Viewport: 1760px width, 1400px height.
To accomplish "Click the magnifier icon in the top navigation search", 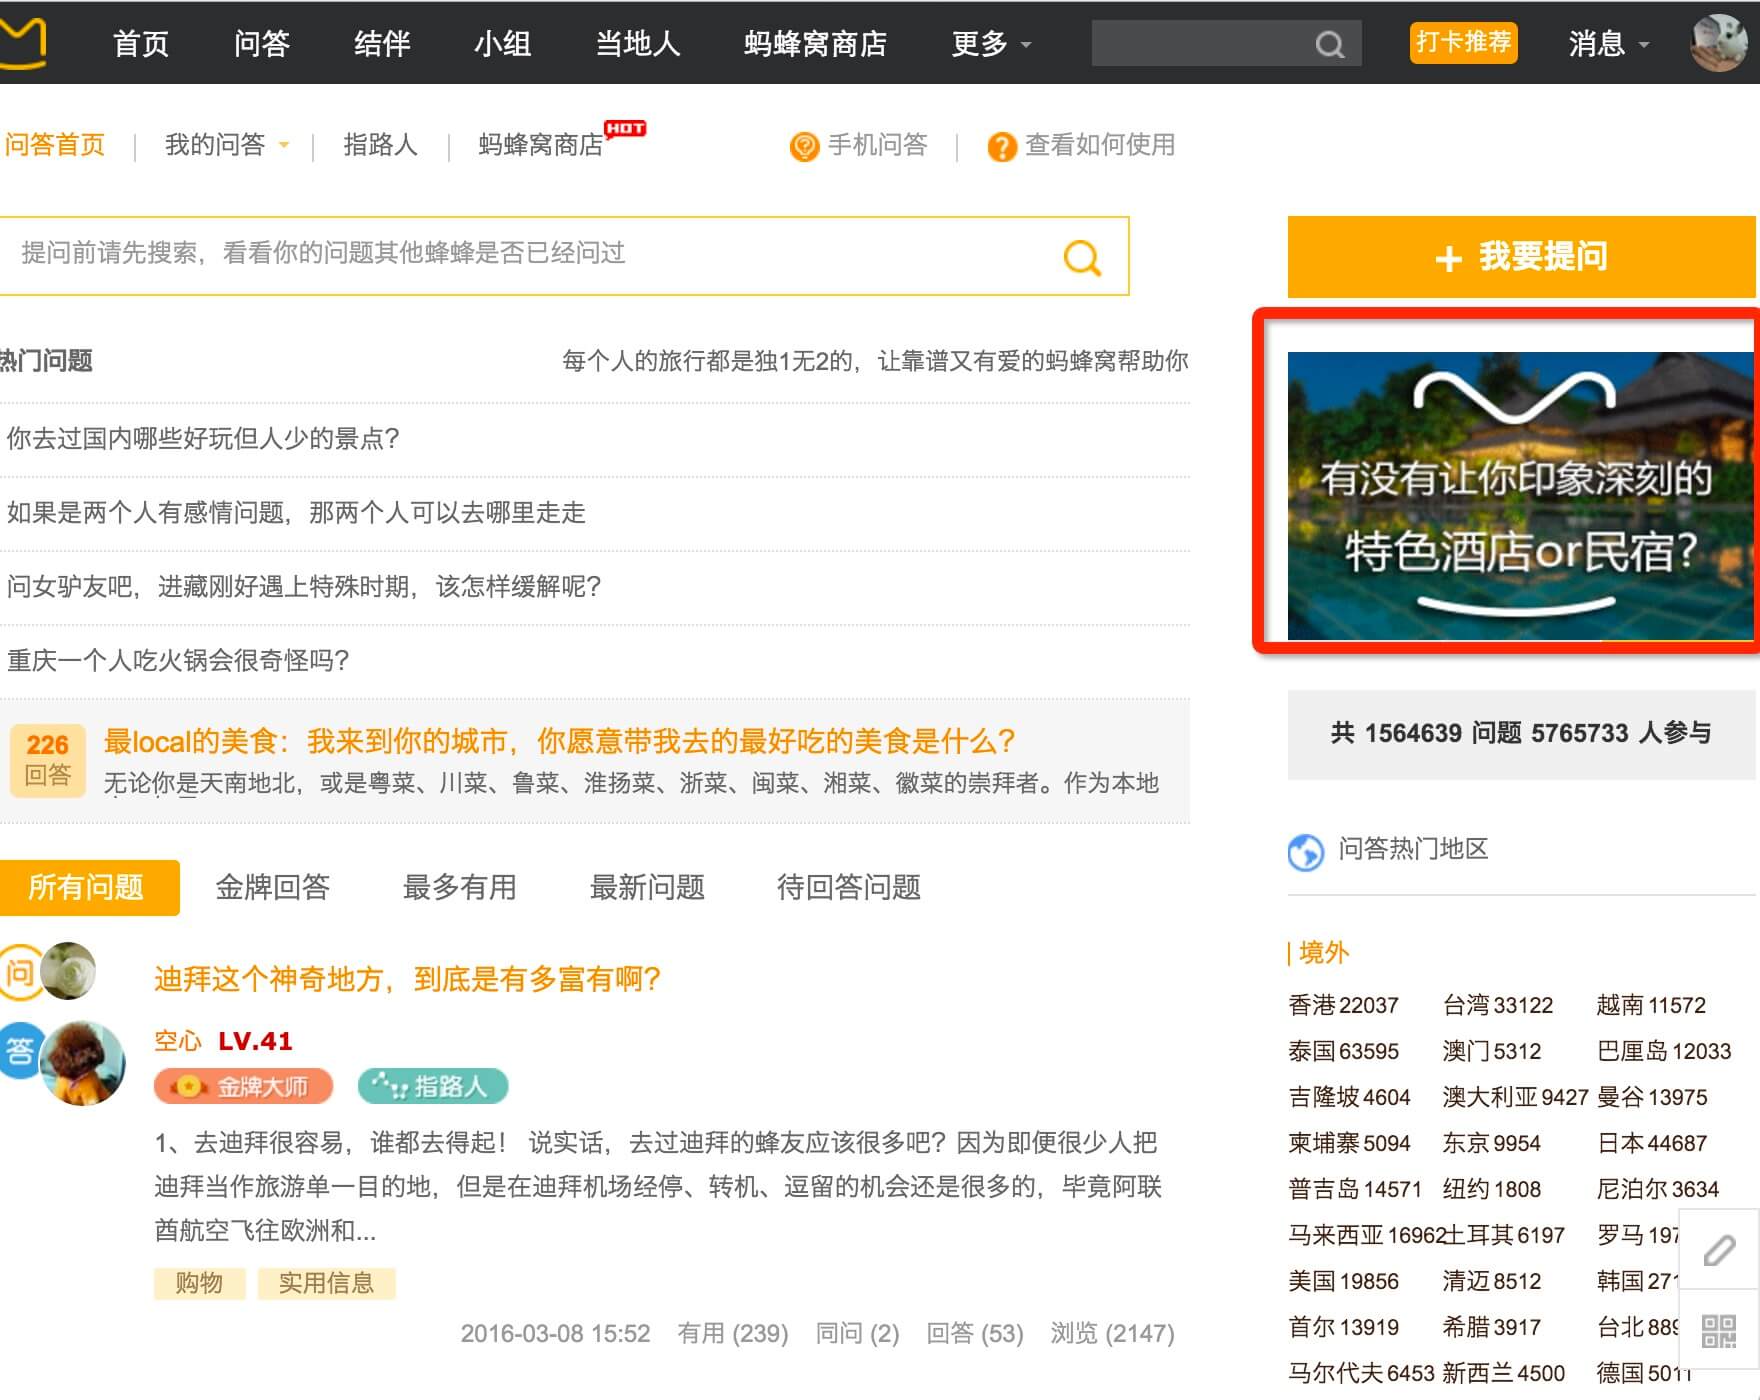I will click(1329, 44).
